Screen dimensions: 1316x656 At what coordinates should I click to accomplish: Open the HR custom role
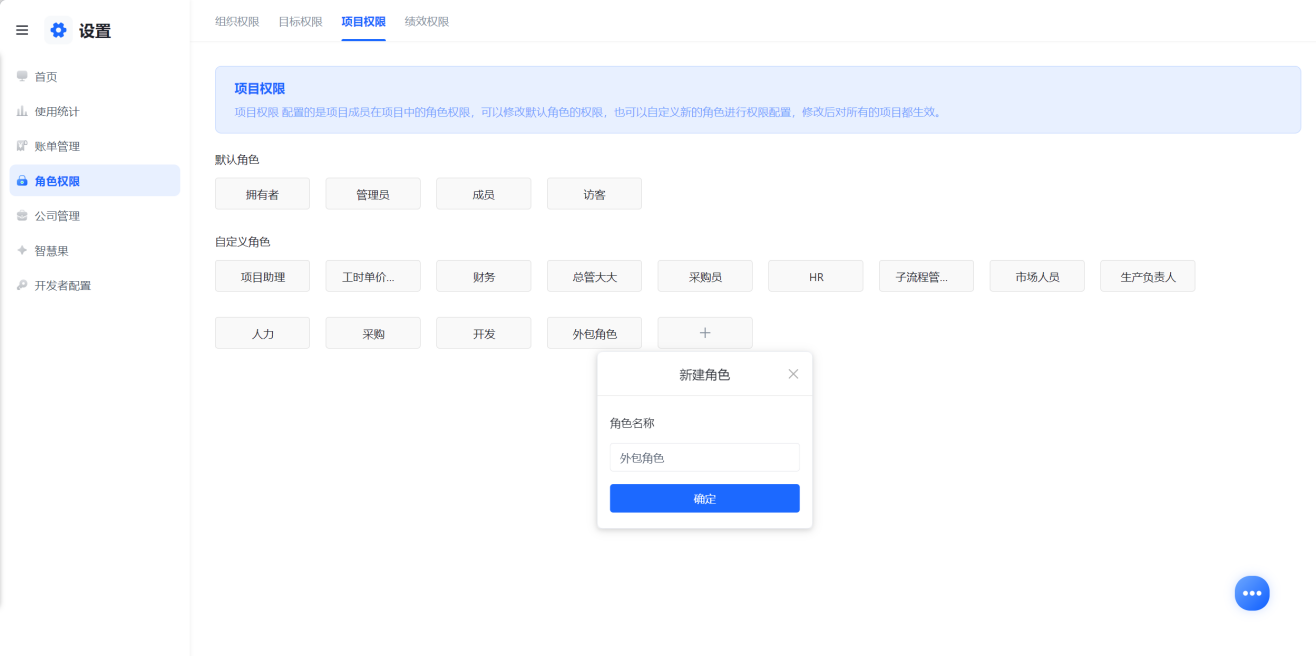pos(816,276)
